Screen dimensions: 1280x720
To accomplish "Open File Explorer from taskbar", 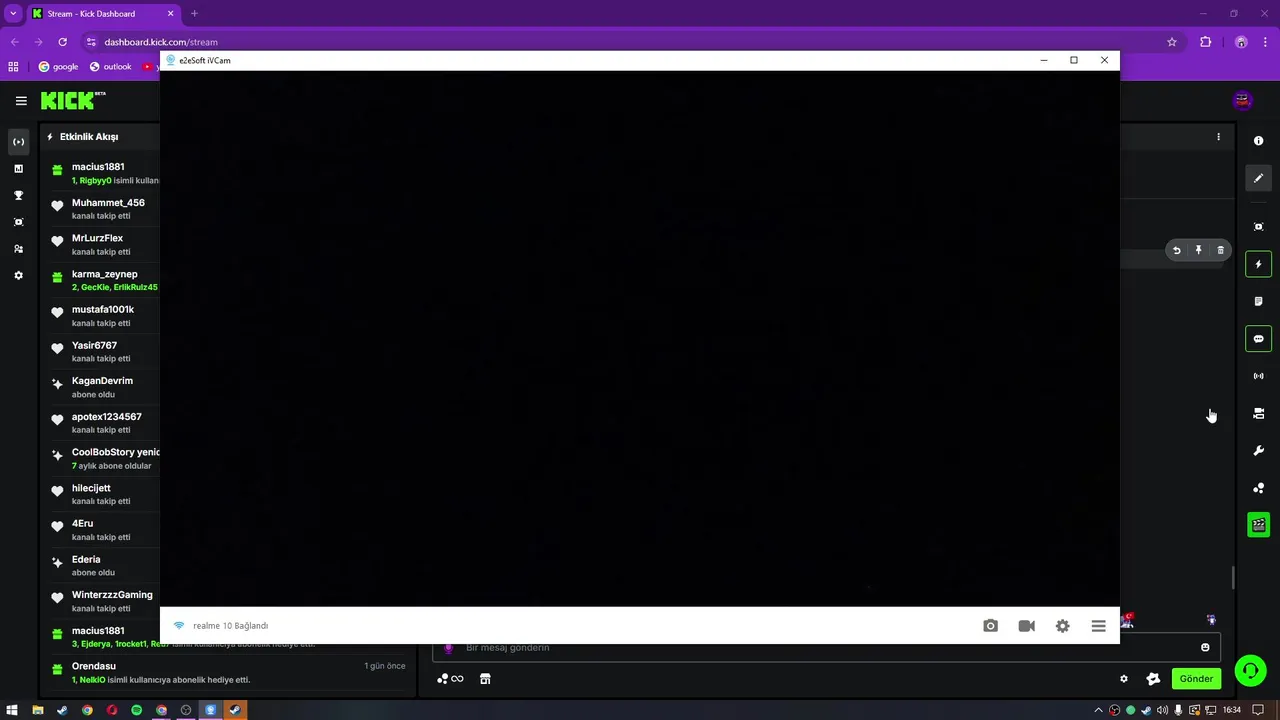I will 38,710.
